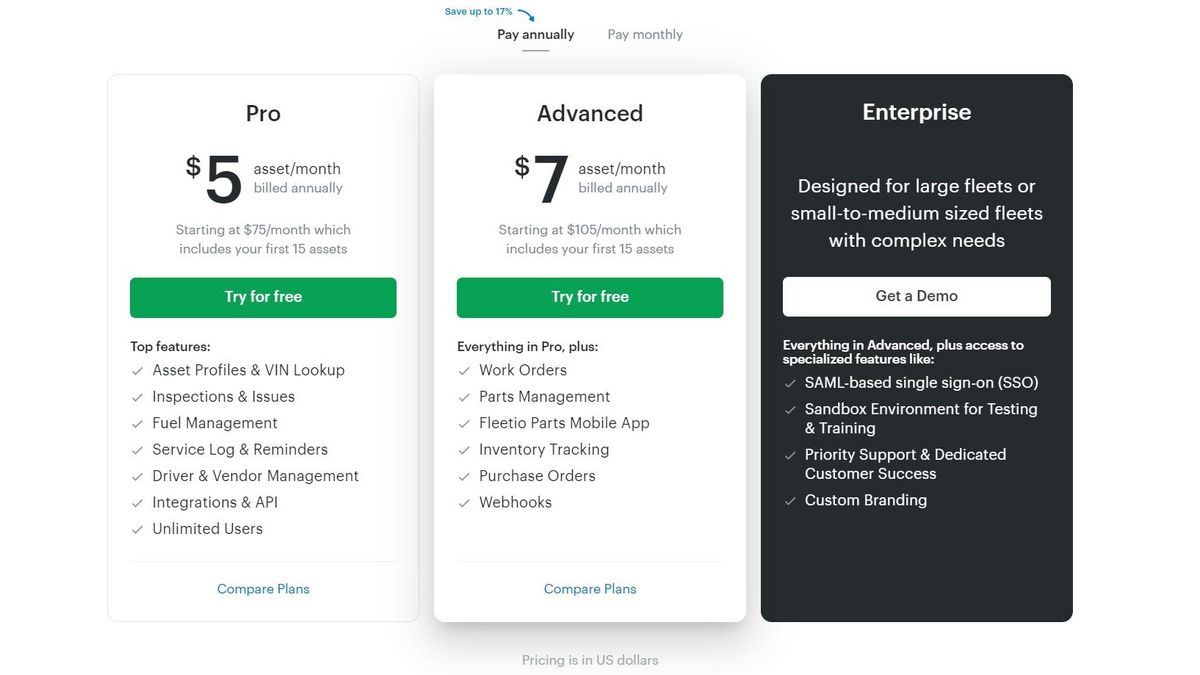Click the checkmark beside Parts Management
The height and width of the screenshot is (675, 1200).
click(464, 396)
